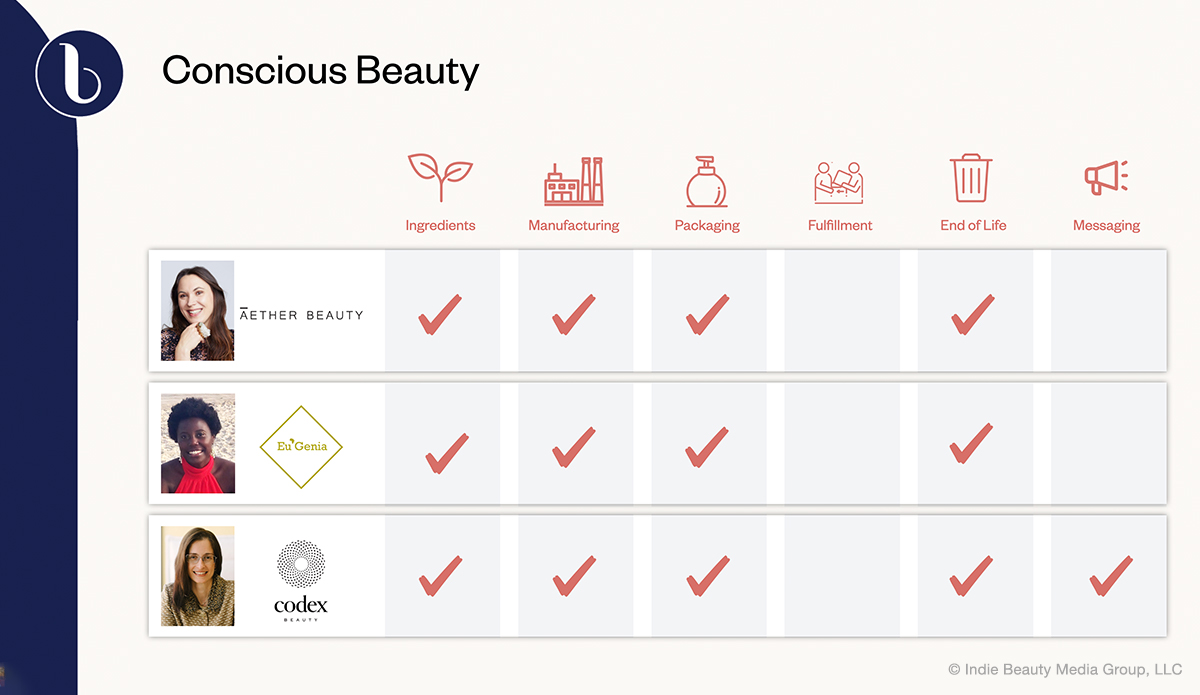Click the Aether Beauty founder photo
Viewport: 1200px width, 695px height.
[197, 311]
